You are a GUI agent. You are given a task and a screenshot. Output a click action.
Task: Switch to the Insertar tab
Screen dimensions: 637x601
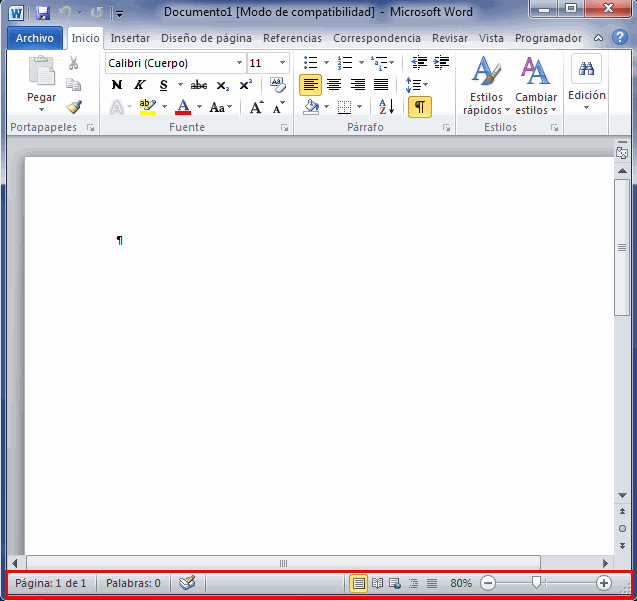[x=130, y=38]
